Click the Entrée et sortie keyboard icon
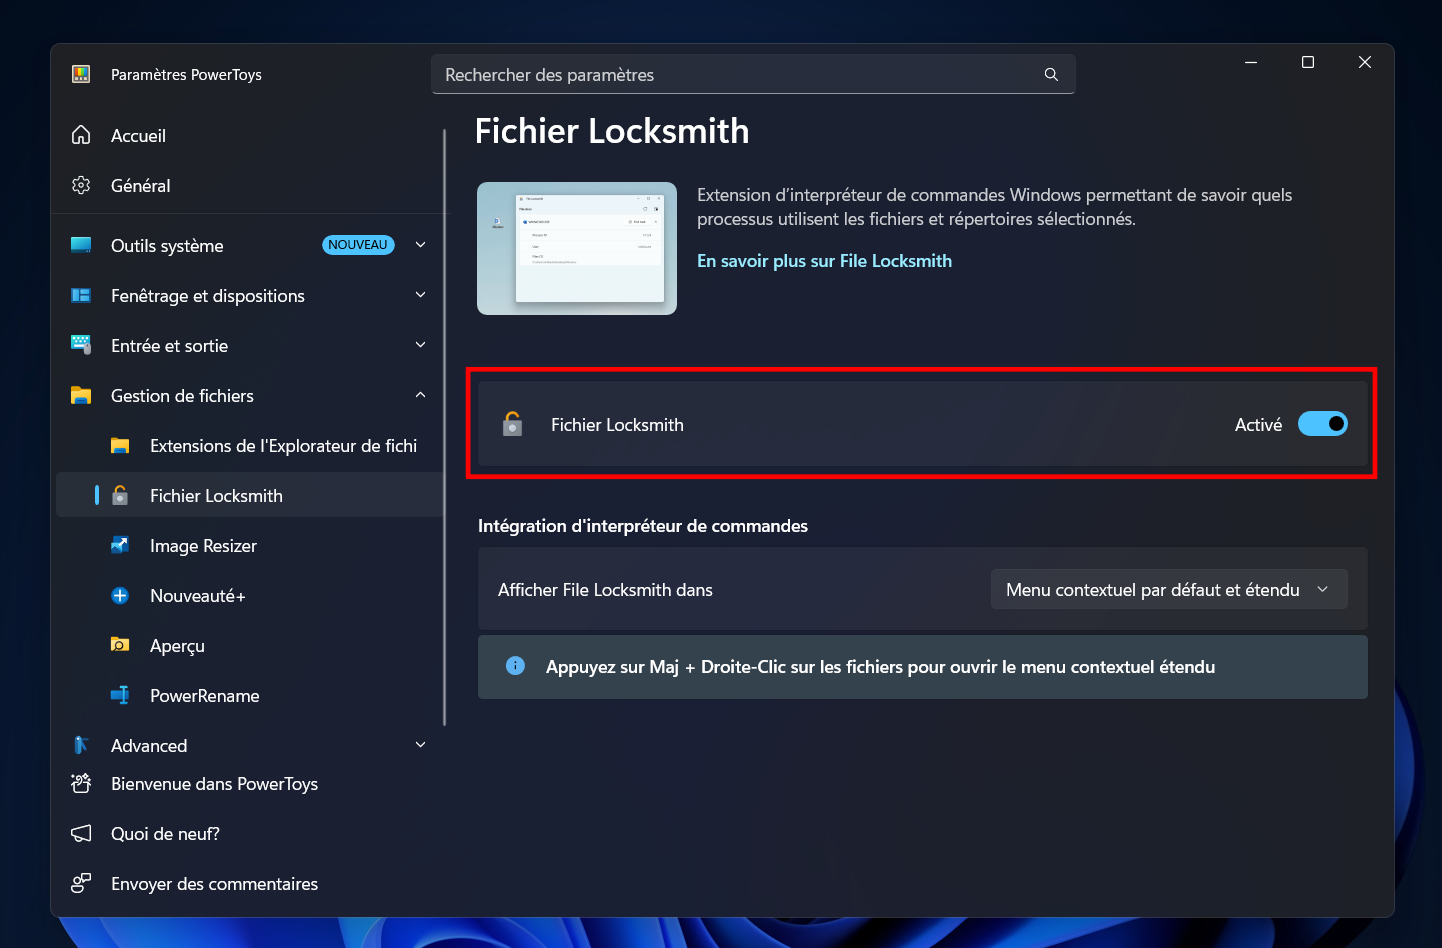The height and width of the screenshot is (948, 1442). (81, 345)
